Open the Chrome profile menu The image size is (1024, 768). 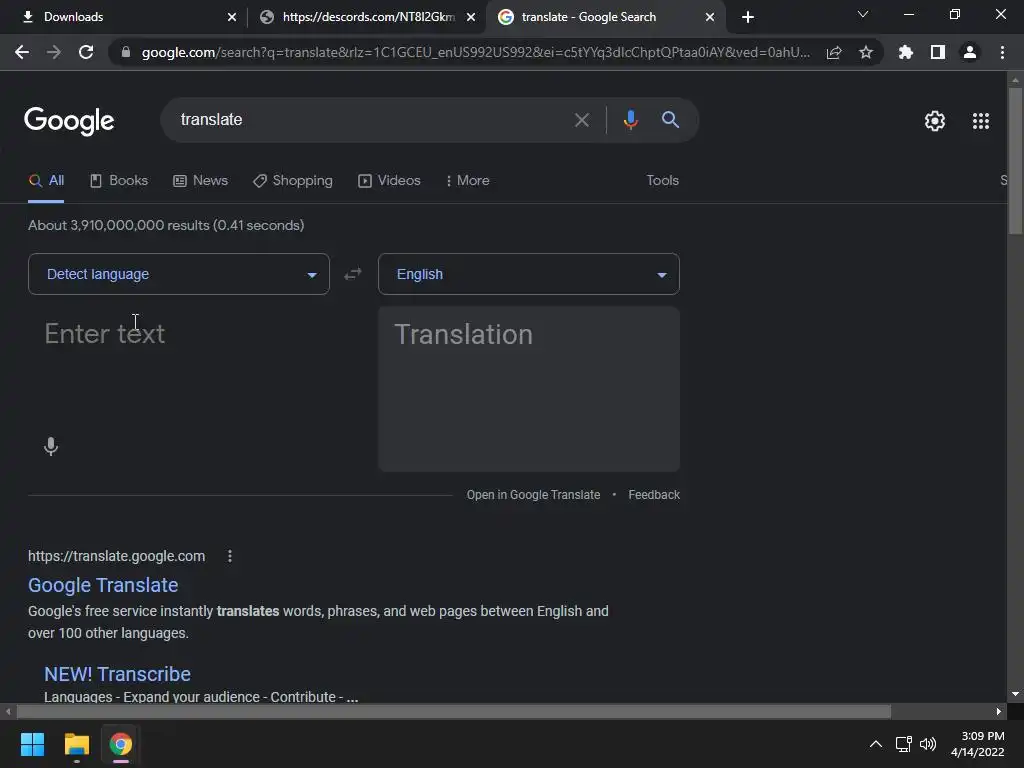tap(970, 52)
